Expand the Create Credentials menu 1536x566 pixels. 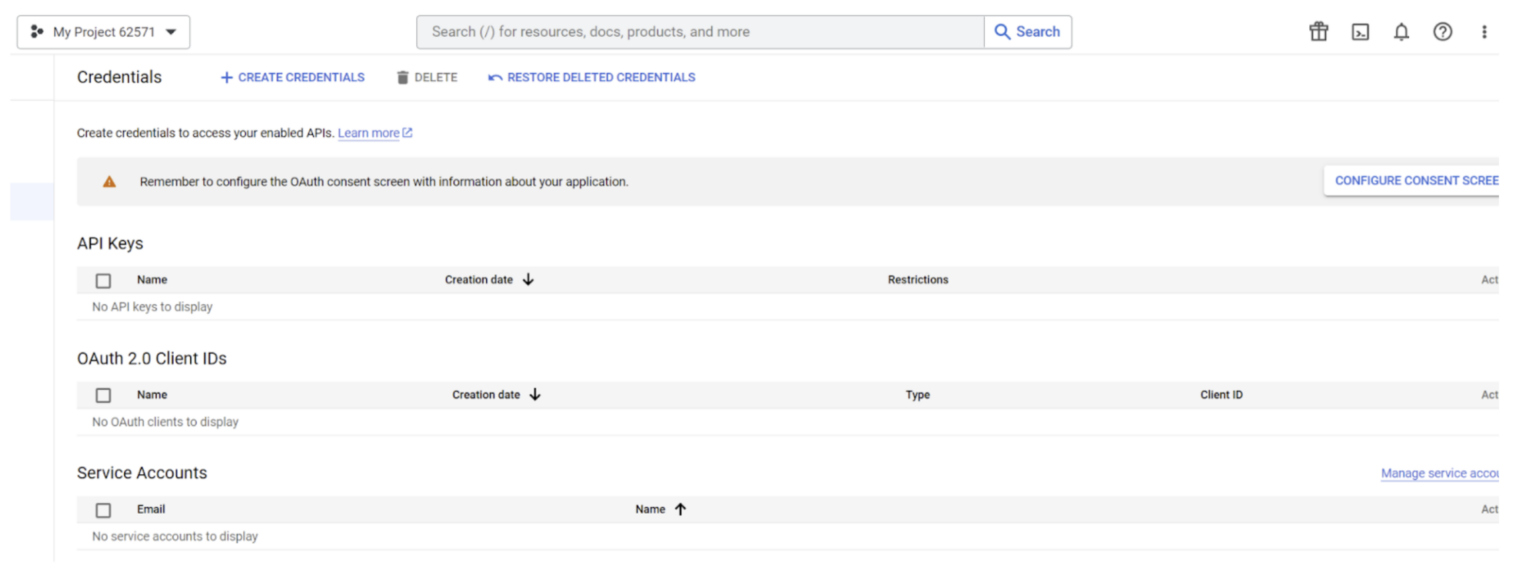[x=292, y=77]
